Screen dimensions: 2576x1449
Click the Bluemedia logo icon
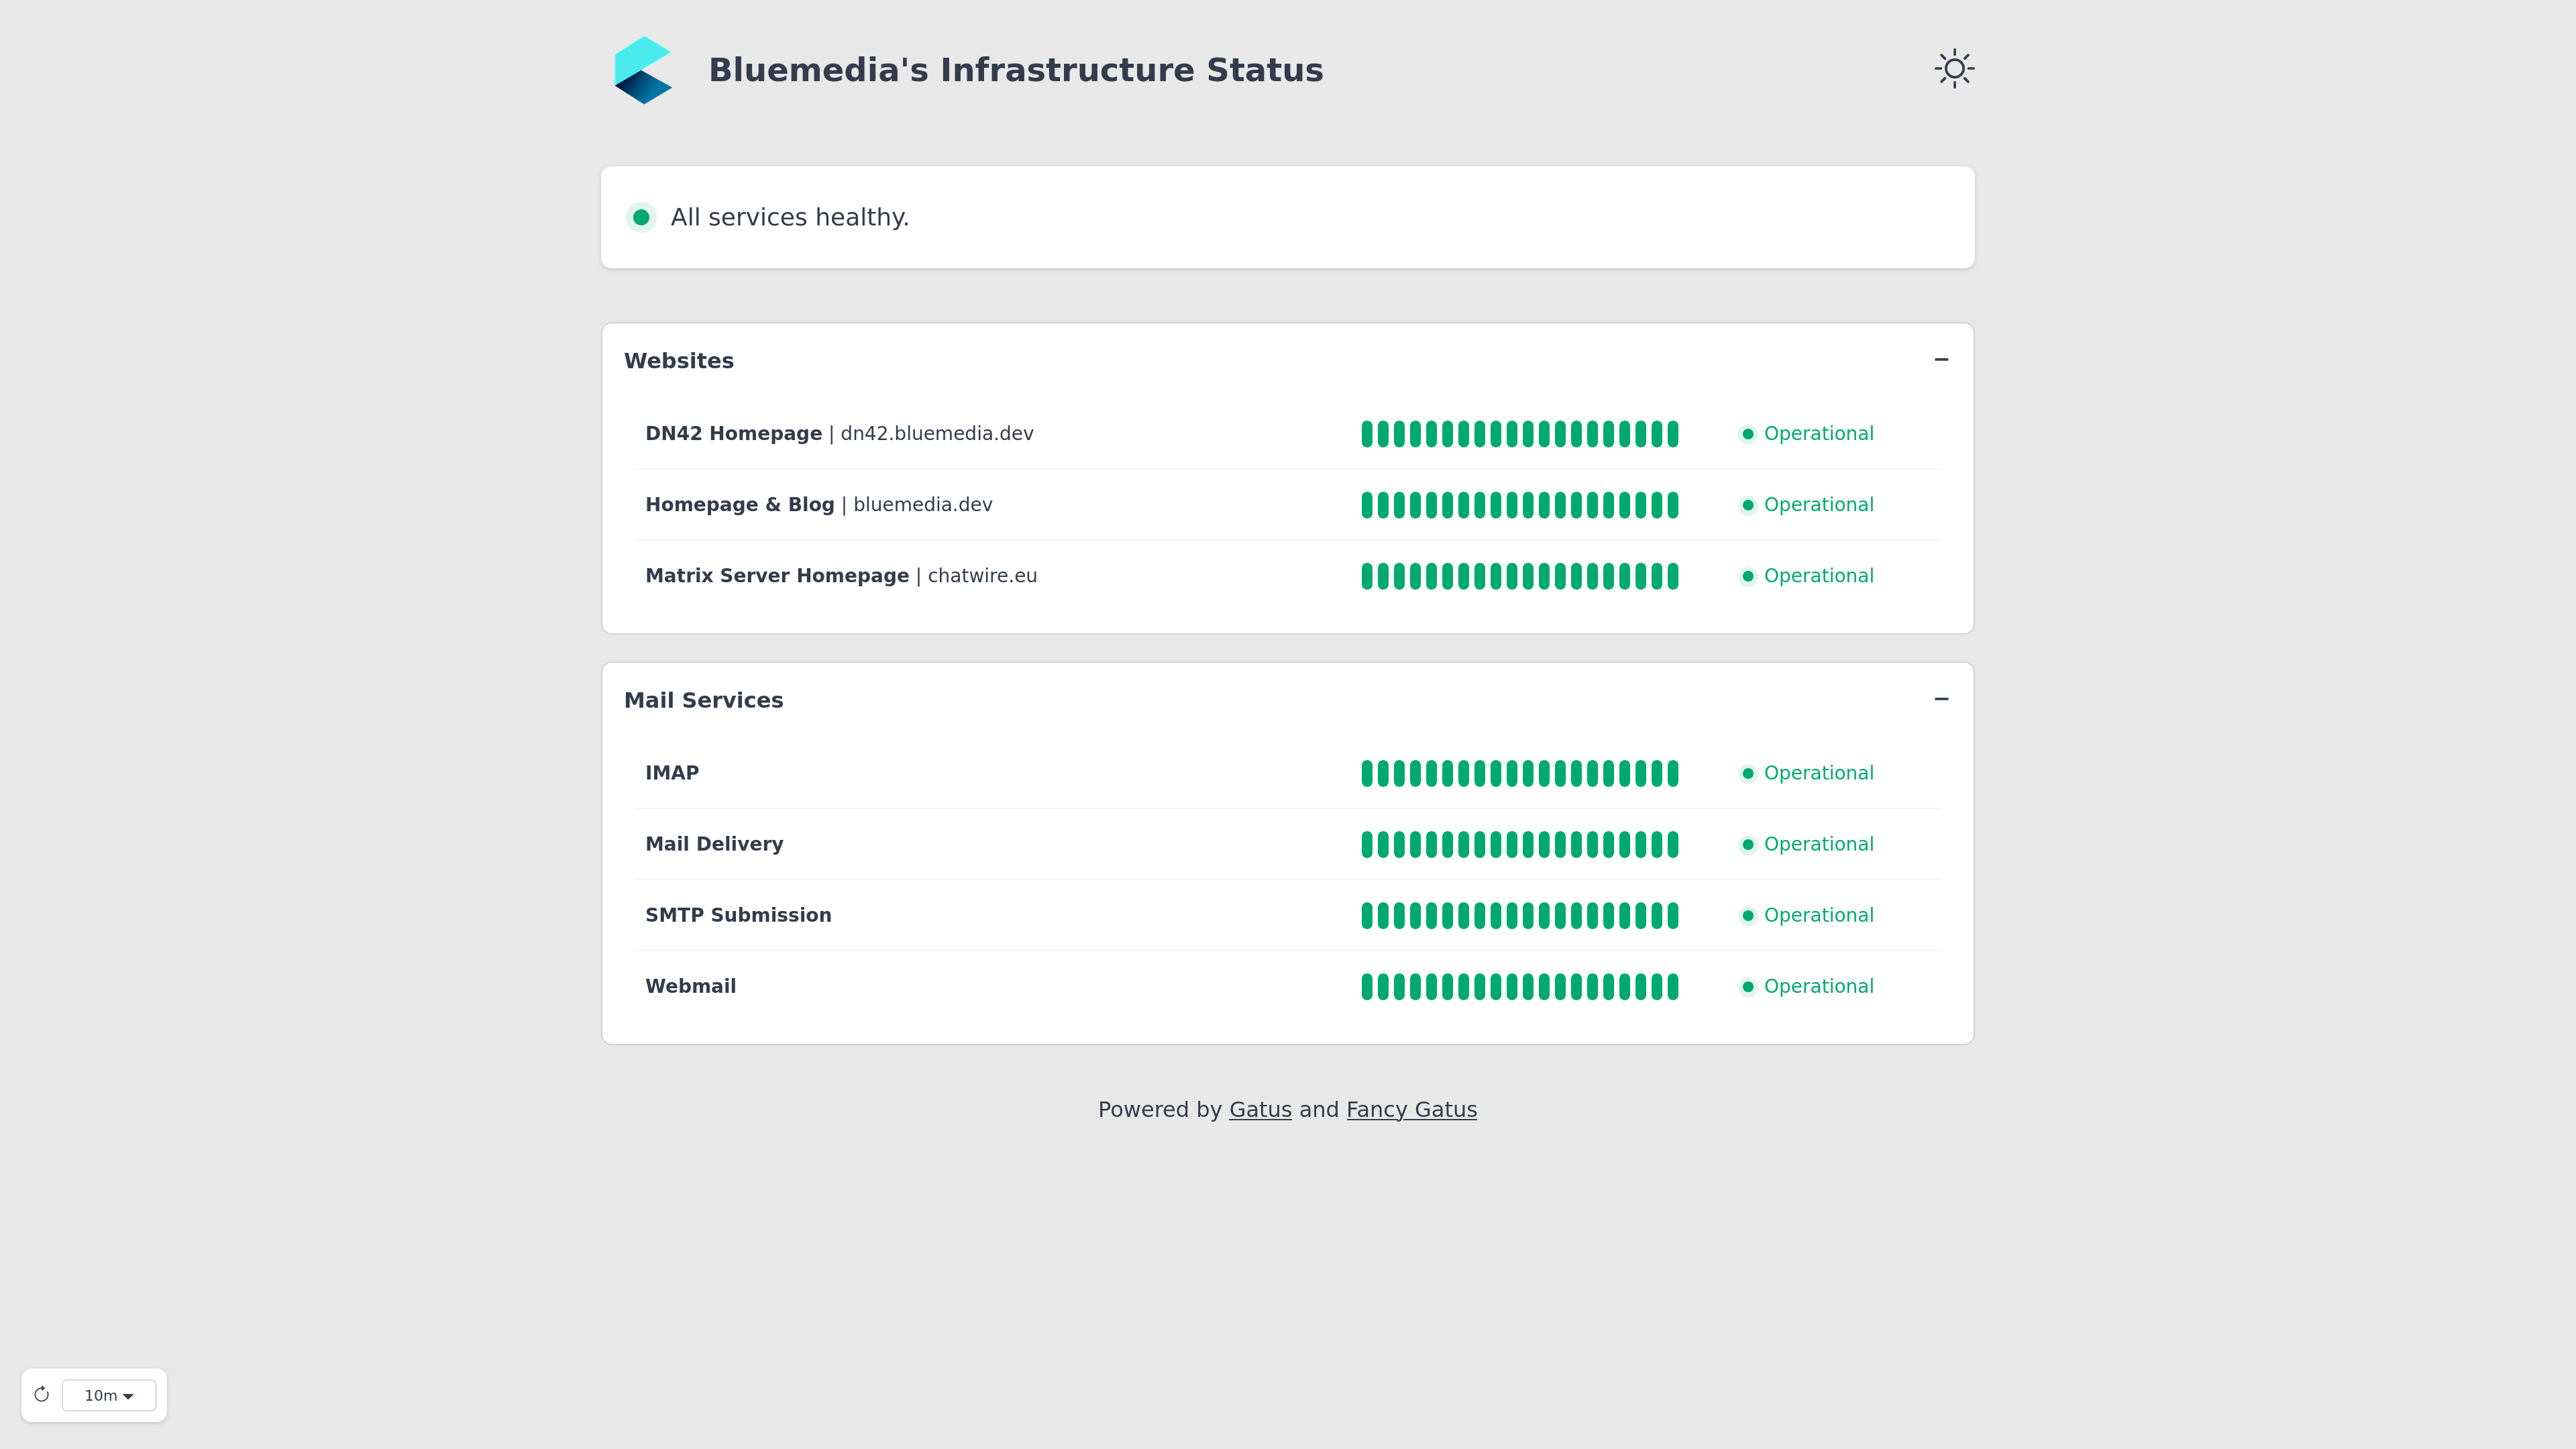tap(643, 70)
